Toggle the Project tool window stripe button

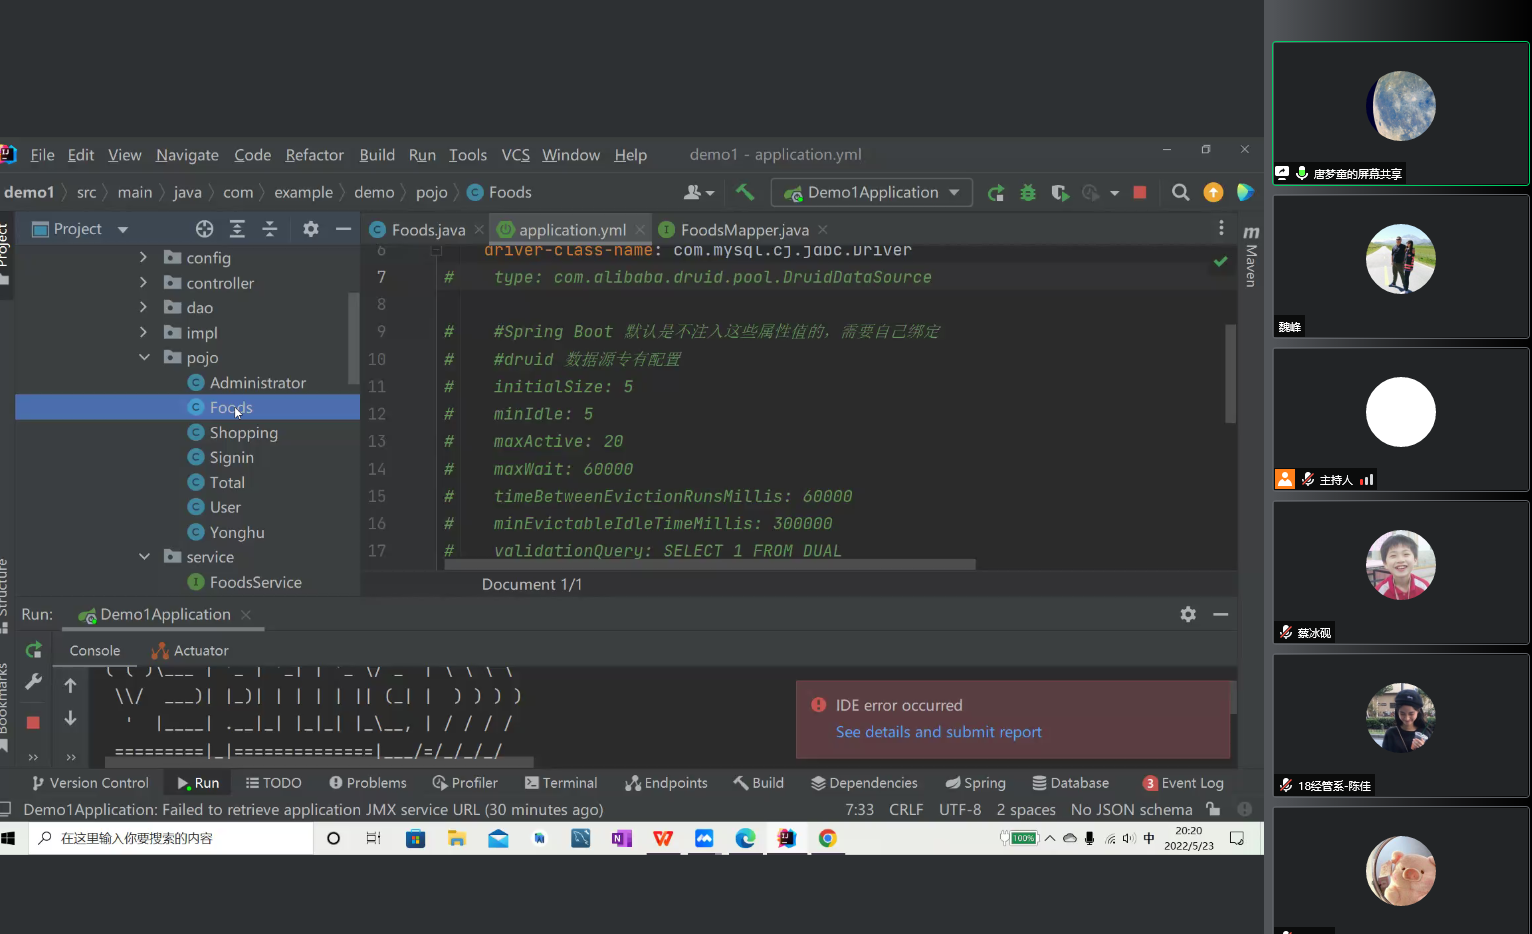[x=5, y=248]
